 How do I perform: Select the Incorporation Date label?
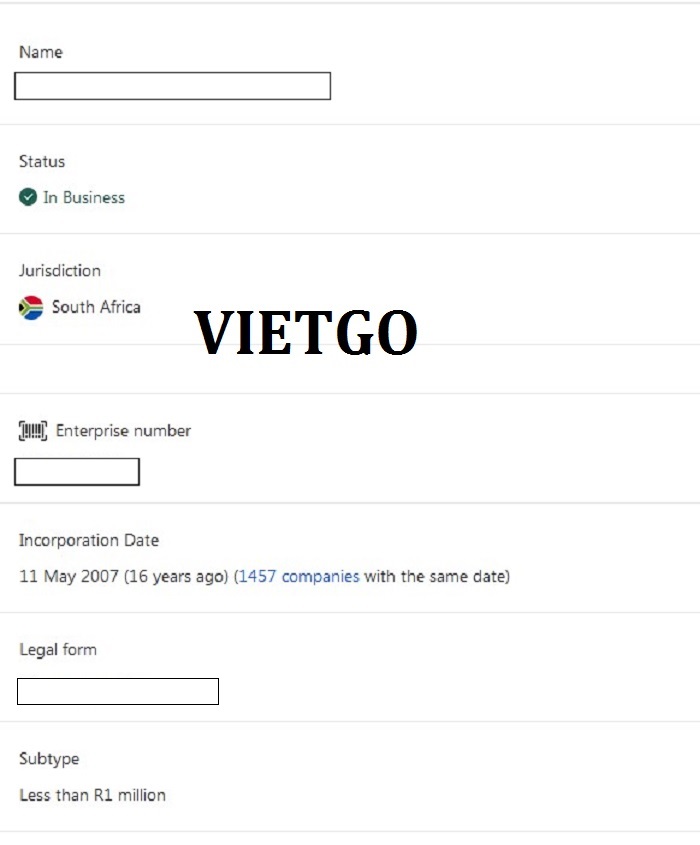tap(89, 540)
